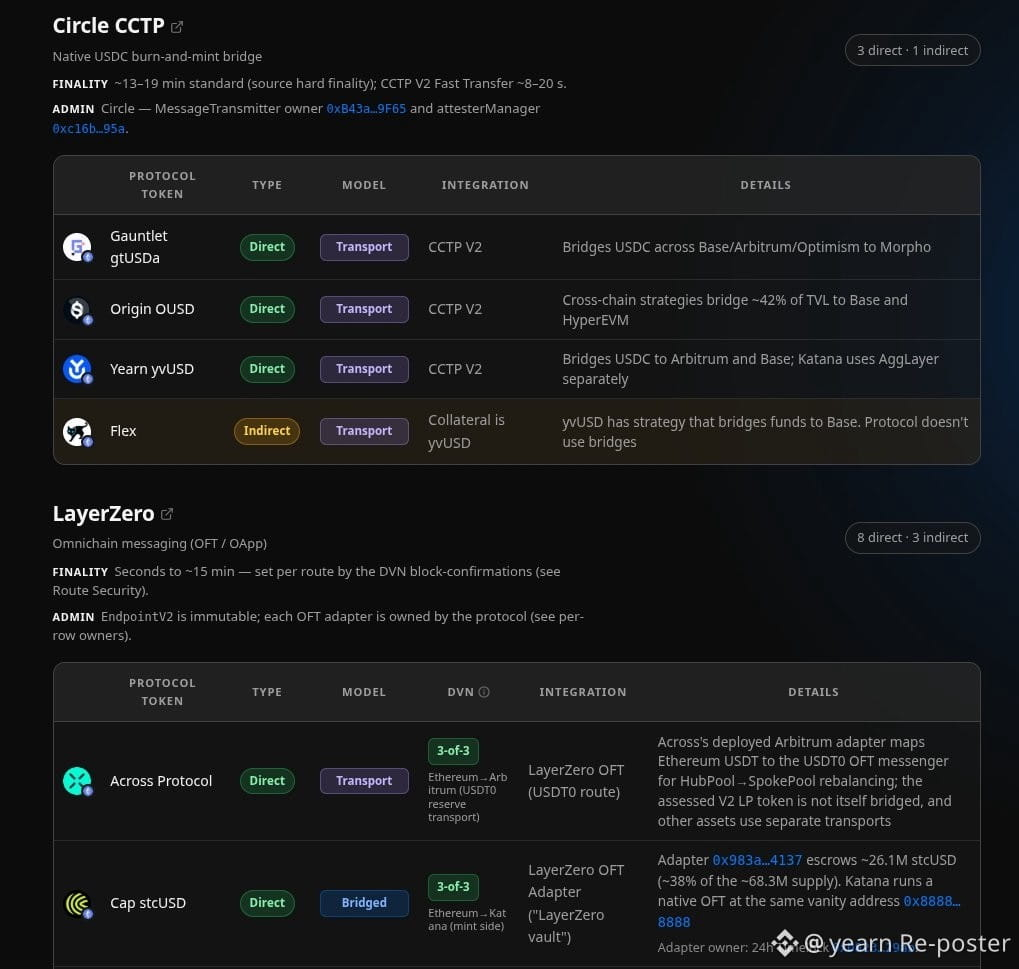Viewport: 1019px width, 969px height.
Task: Open MessageTransmitter owner address 0xB43a…9F65
Action: coord(366,109)
